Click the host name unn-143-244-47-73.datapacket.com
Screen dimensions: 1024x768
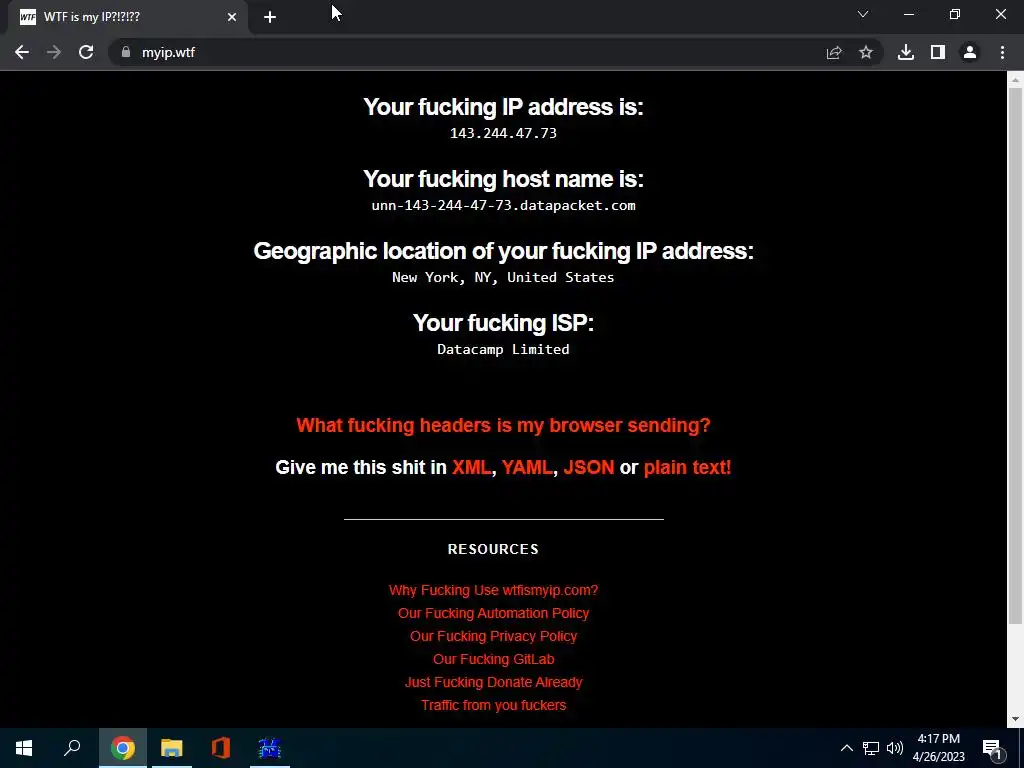[503, 205]
